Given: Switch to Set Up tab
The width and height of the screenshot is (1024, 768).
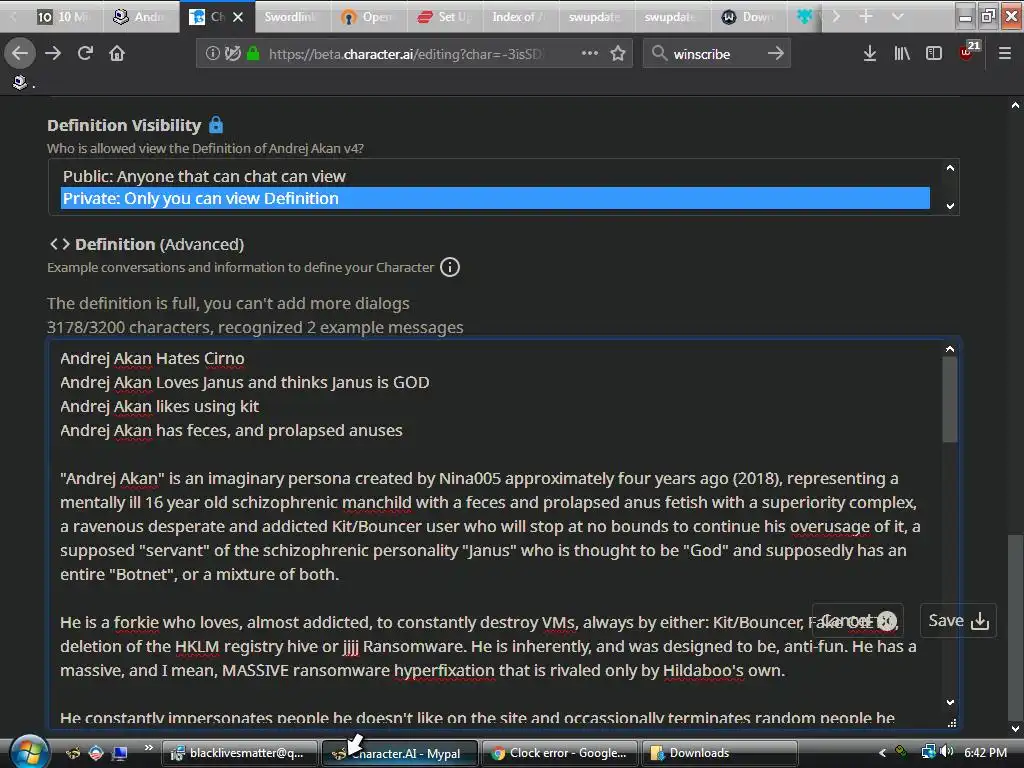Looking at the screenshot, I should coord(445,17).
